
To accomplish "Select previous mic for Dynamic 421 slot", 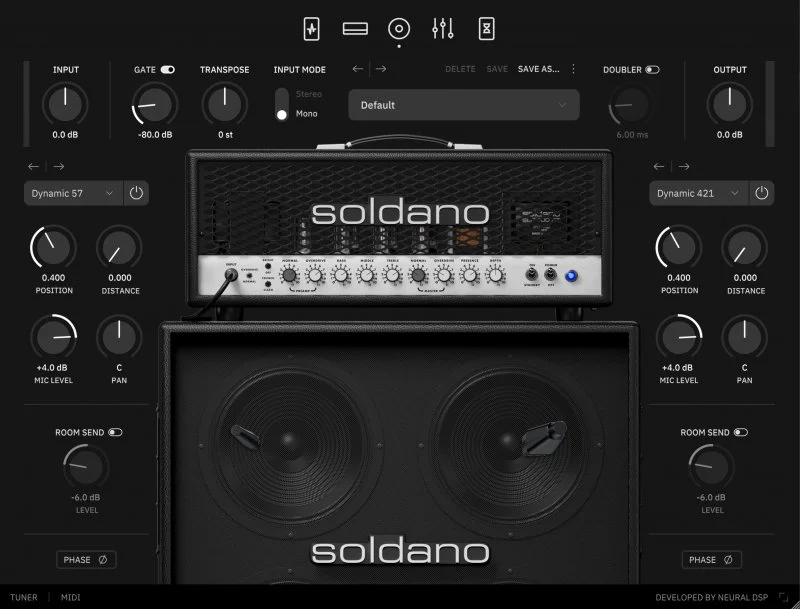I will [x=659, y=166].
